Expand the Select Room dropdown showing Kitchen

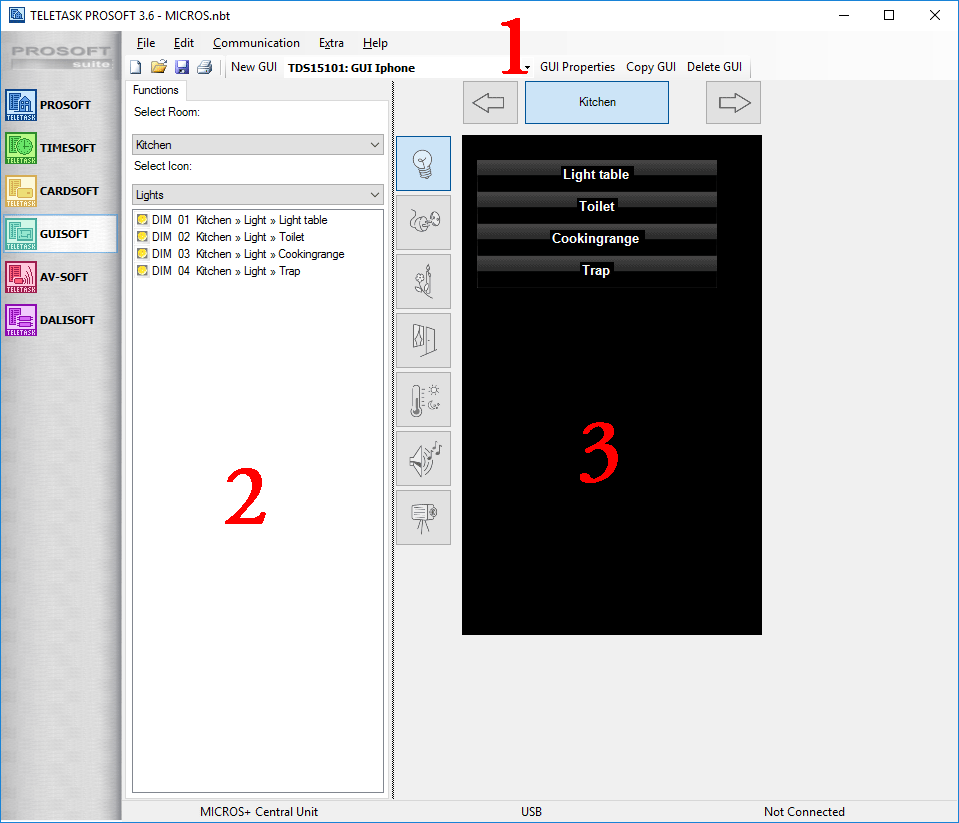click(x=258, y=145)
